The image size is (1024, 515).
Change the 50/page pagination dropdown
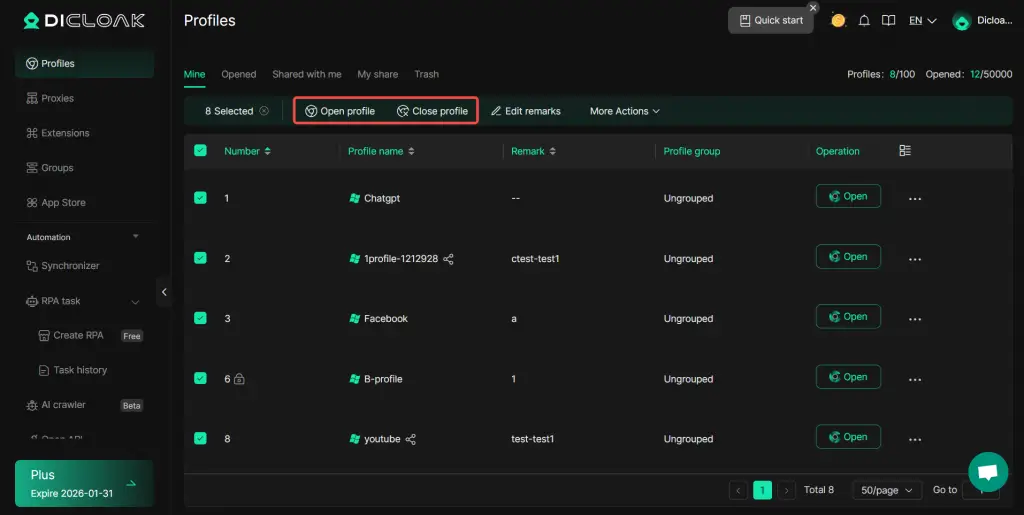886,490
